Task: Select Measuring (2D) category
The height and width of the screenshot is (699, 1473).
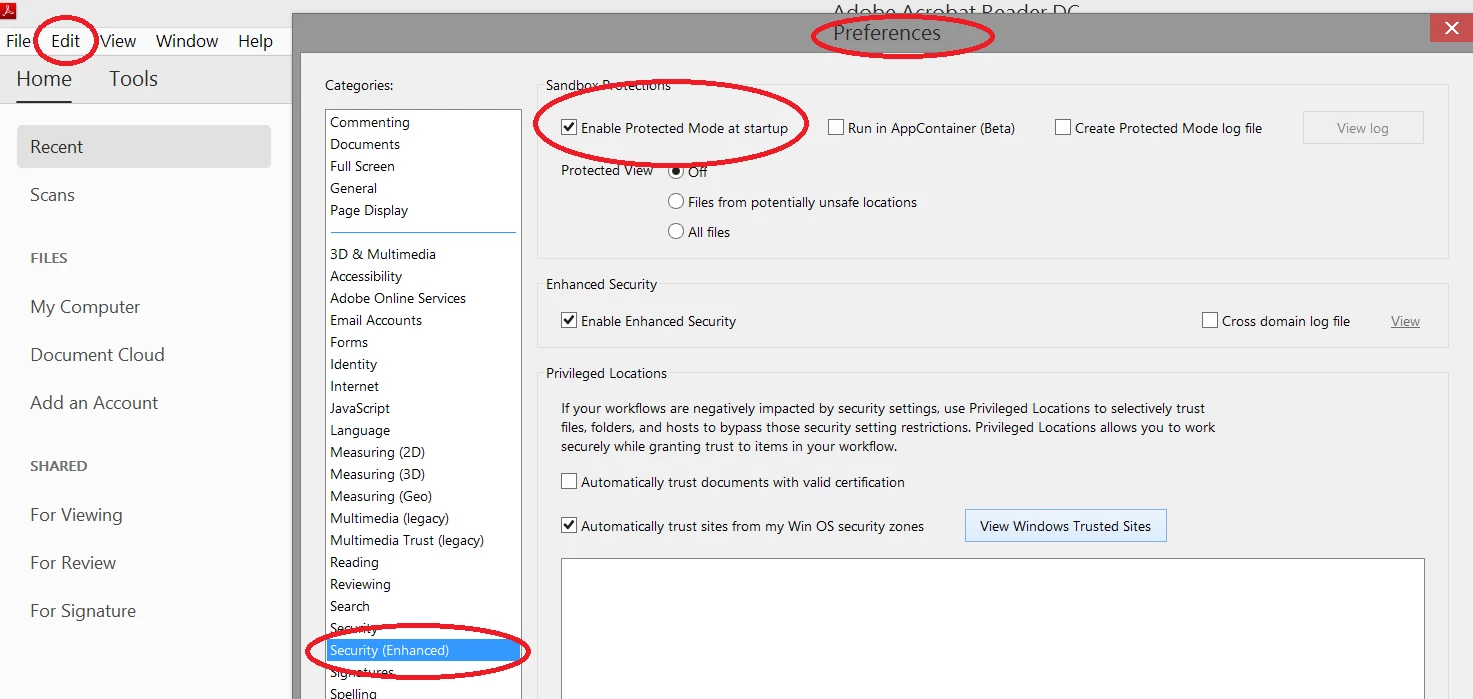Action: [377, 452]
